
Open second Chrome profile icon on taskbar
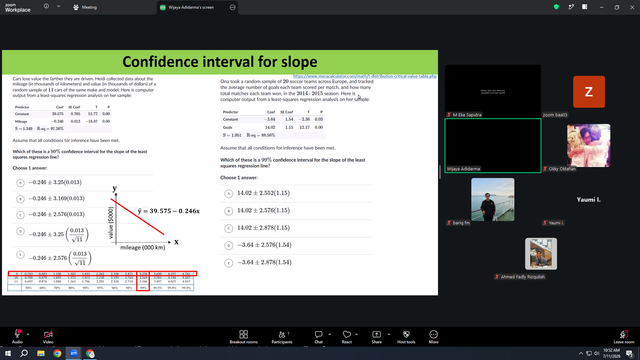[90, 353]
